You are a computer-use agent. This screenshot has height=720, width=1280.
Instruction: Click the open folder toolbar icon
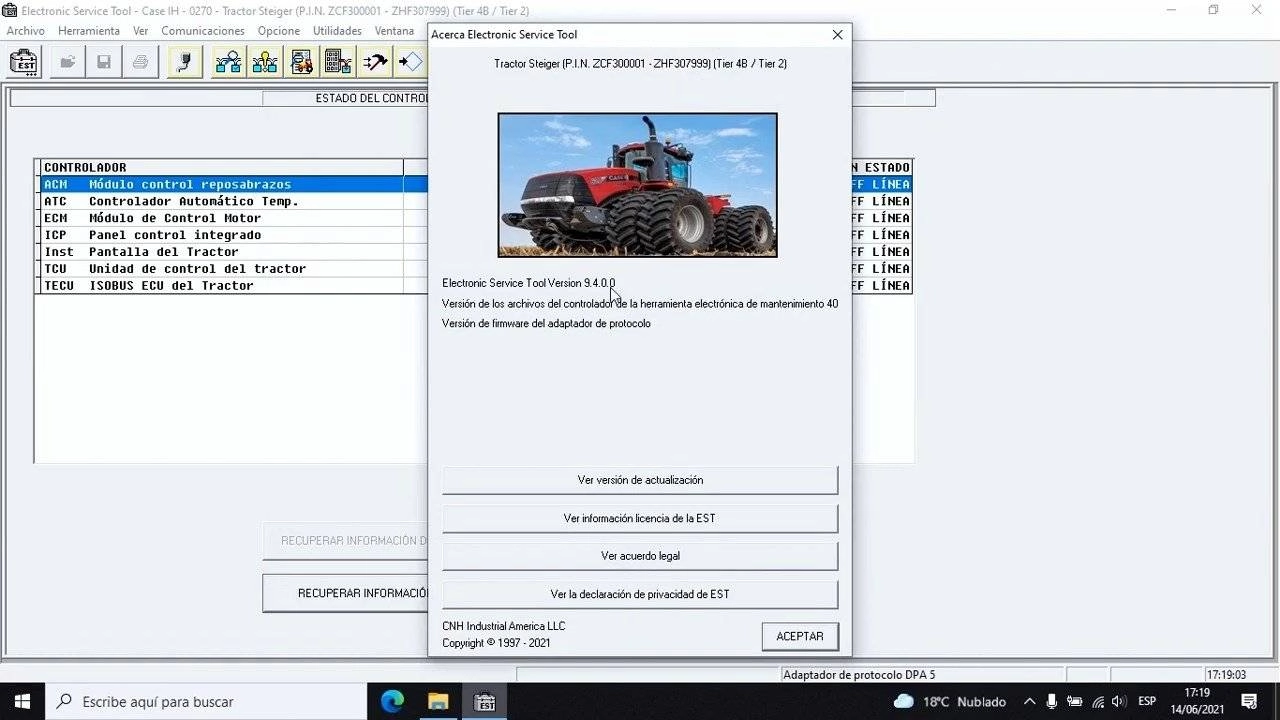click(x=67, y=62)
